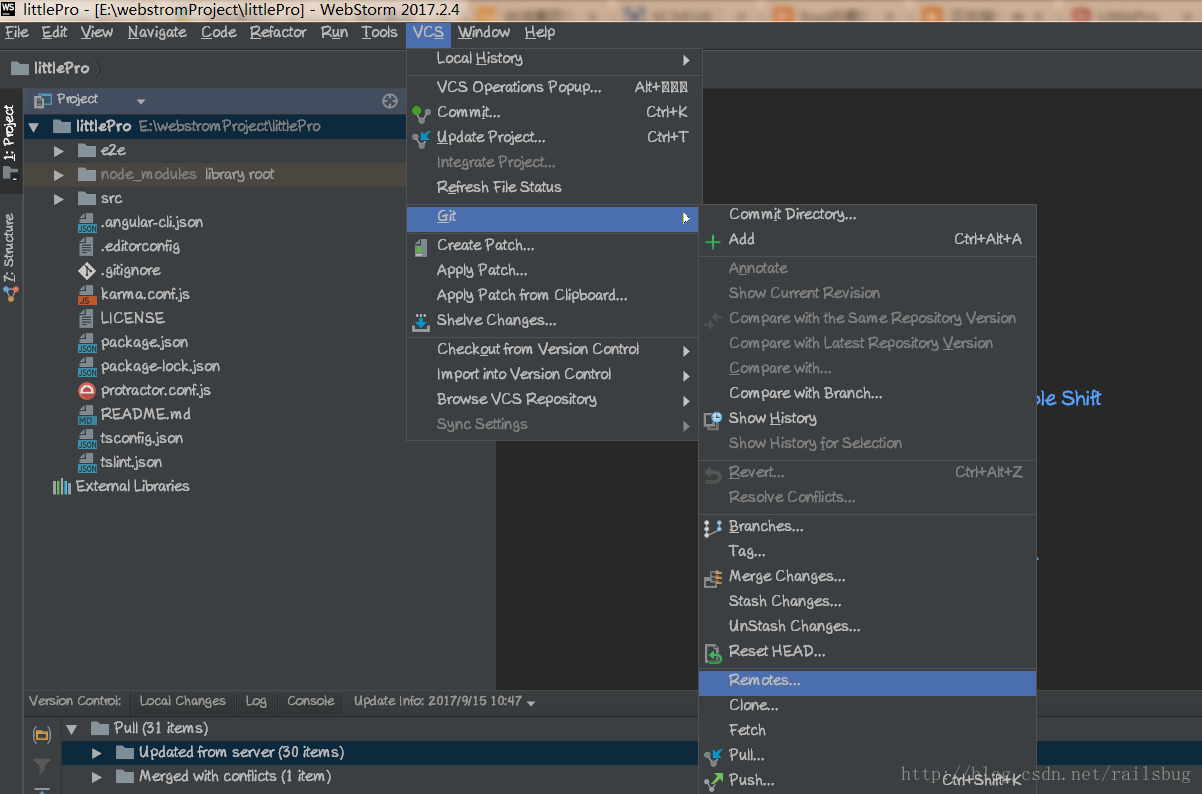The height and width of the screenshot is (794, 1202).
Task: Choose Fetch from Git submenu
Action: pyautogui.click(x=867, y=731)
